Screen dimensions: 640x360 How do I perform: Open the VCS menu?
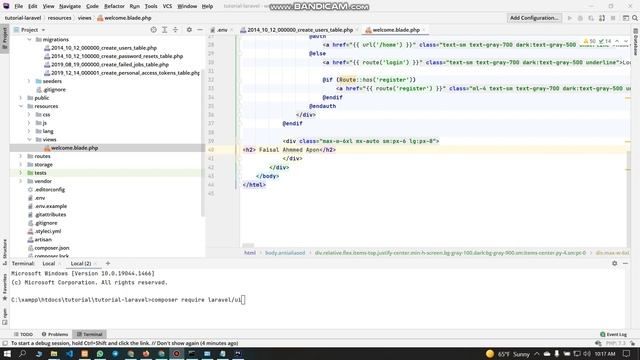click(167, 6)
